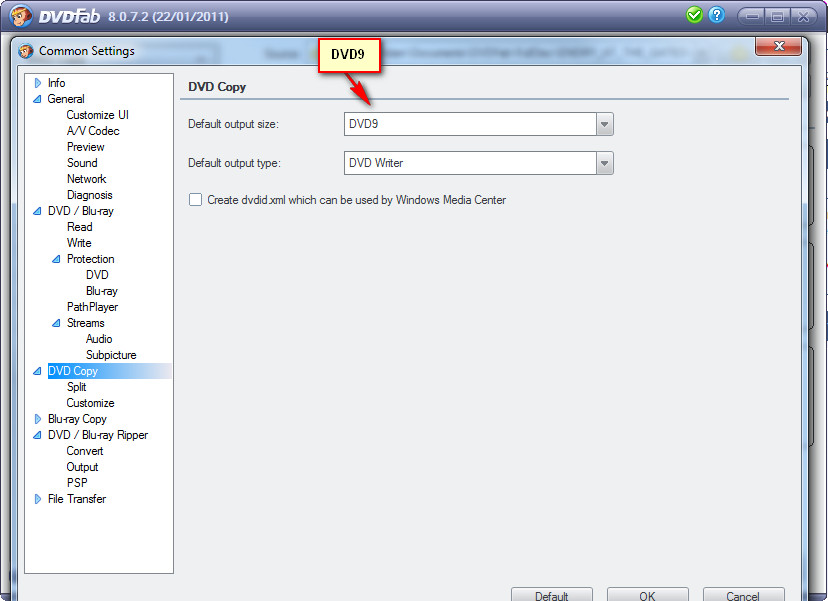Select General in the settings tree
Viewport: 828px width, 601px height.
[66, 99]
